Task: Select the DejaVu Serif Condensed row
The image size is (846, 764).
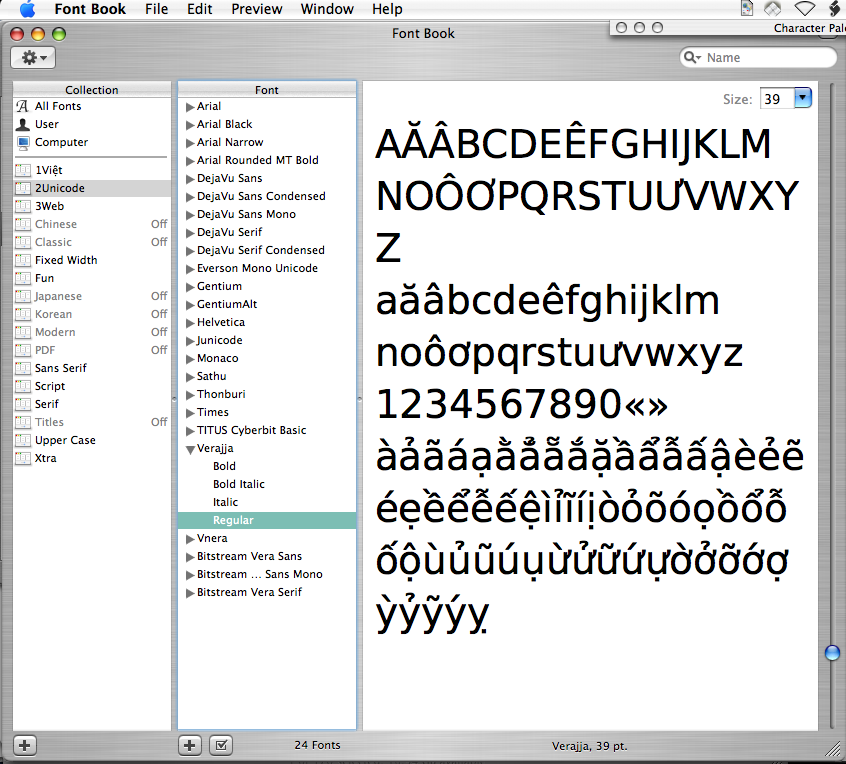Action: [267, 250]
